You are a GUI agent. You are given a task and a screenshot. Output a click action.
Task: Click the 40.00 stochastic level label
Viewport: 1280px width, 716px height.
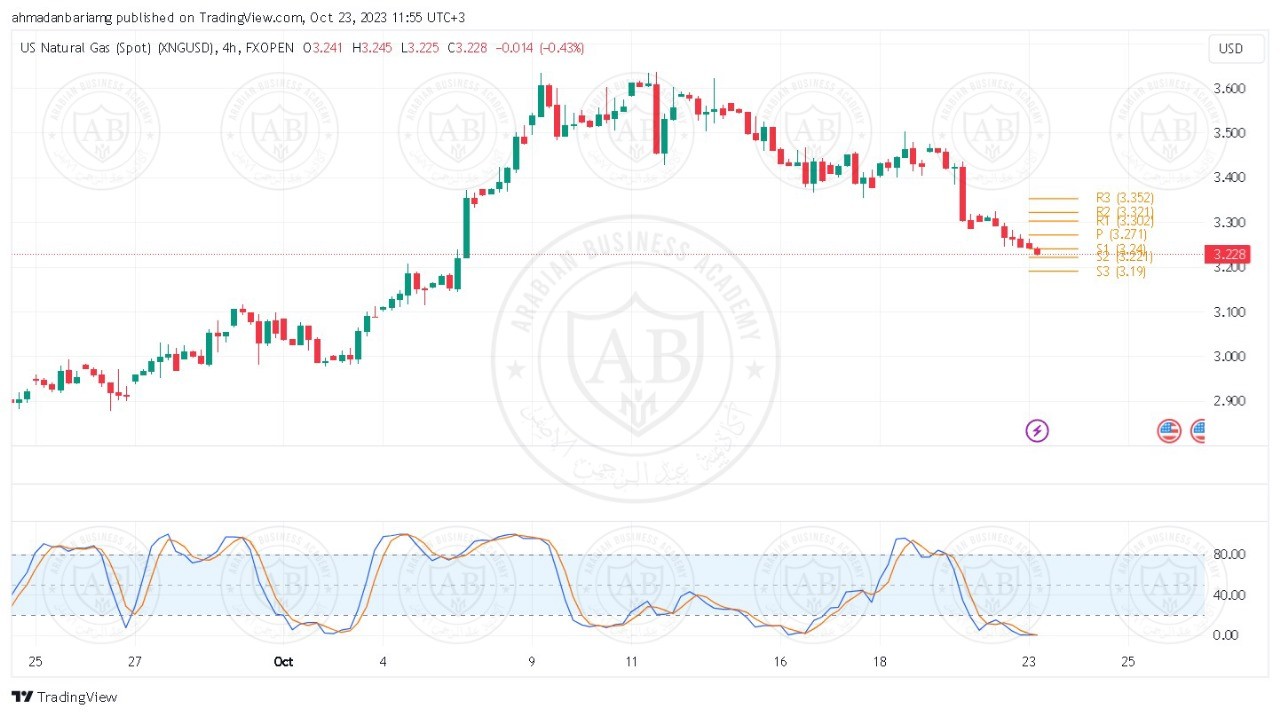[1228, 595]
